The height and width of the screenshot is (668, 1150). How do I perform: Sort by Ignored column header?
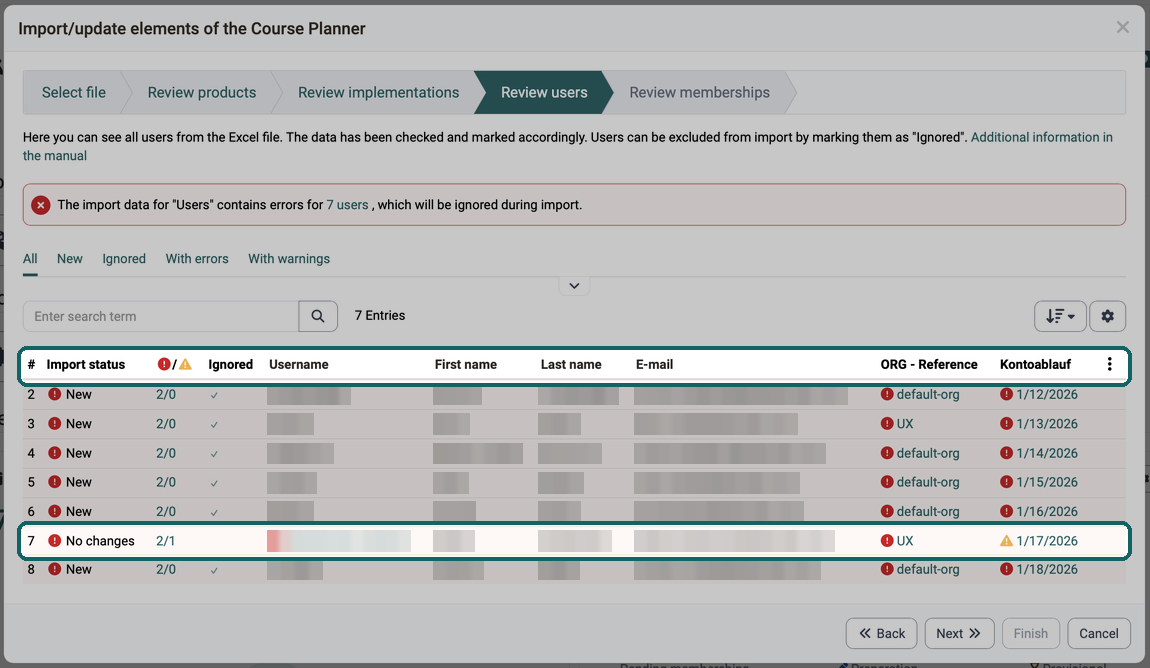(x=230, y=364)
